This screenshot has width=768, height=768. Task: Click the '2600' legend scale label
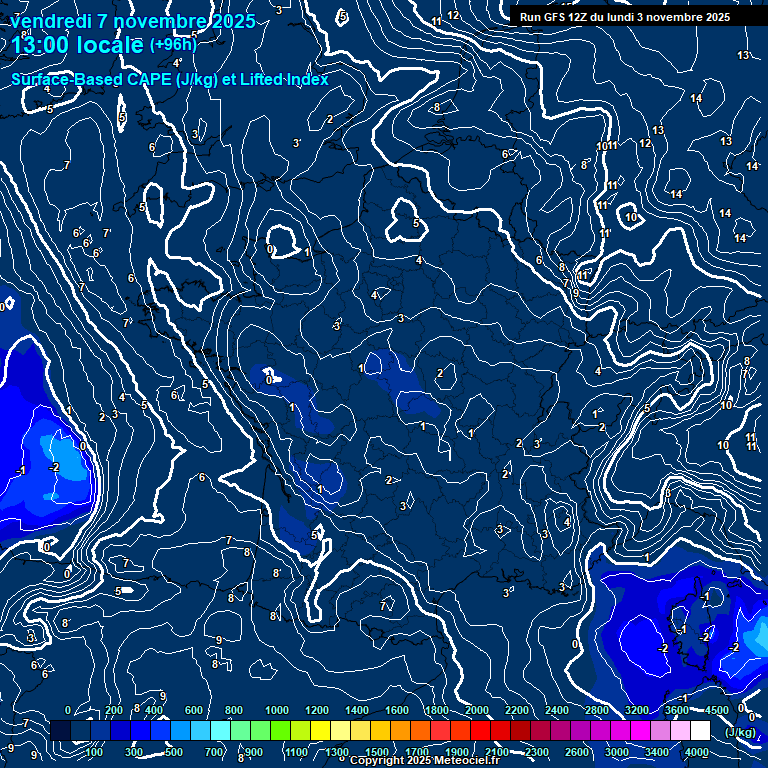(x=576, y=752)
